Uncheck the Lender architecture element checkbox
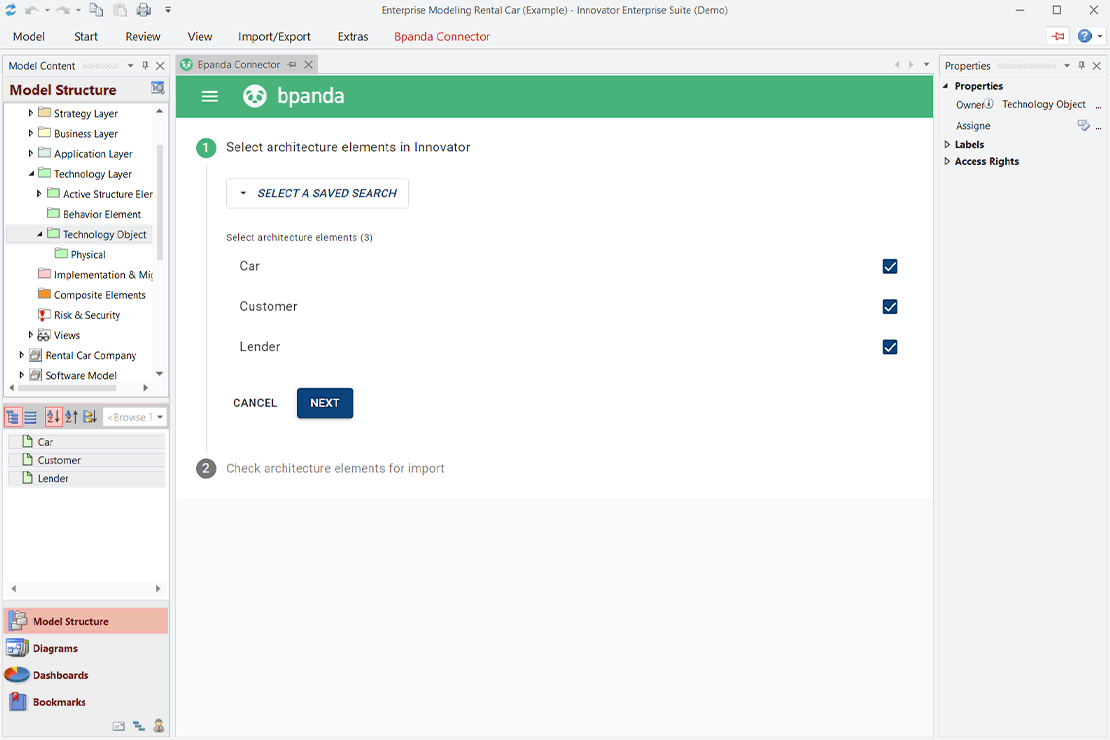Image resolution: width=1110 pixels, height=740 pixels. pos(890,347)
